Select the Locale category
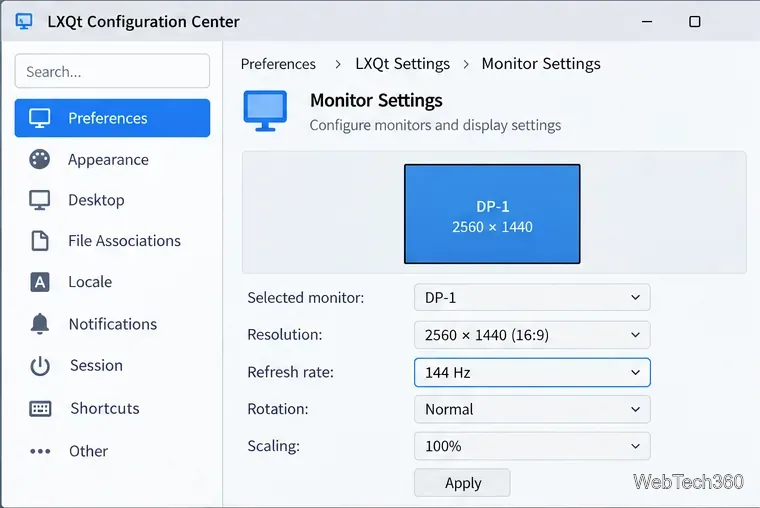Viewport: 760px width, 508px height. pyautogui.click(x=112, y=282)
